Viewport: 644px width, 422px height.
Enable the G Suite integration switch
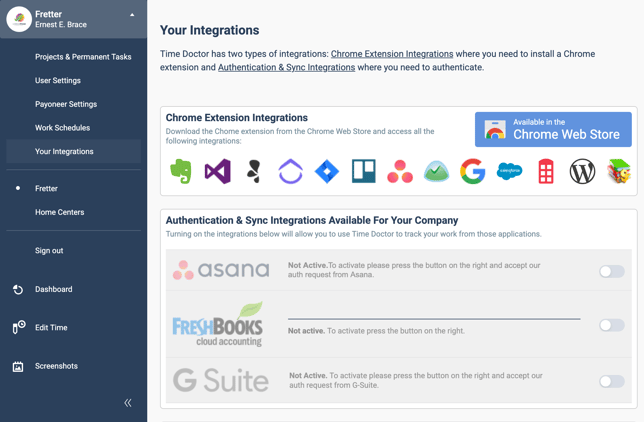point(612,381)
